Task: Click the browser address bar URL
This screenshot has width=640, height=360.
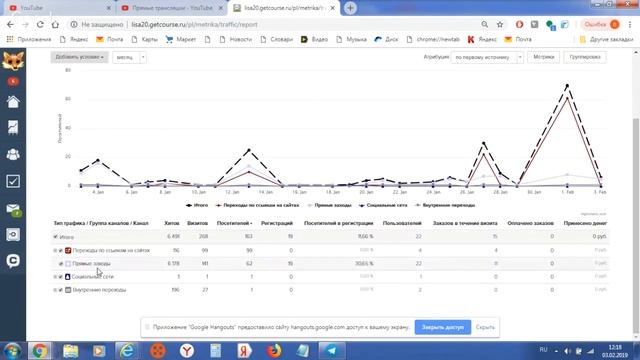Action: click(194, 24)
